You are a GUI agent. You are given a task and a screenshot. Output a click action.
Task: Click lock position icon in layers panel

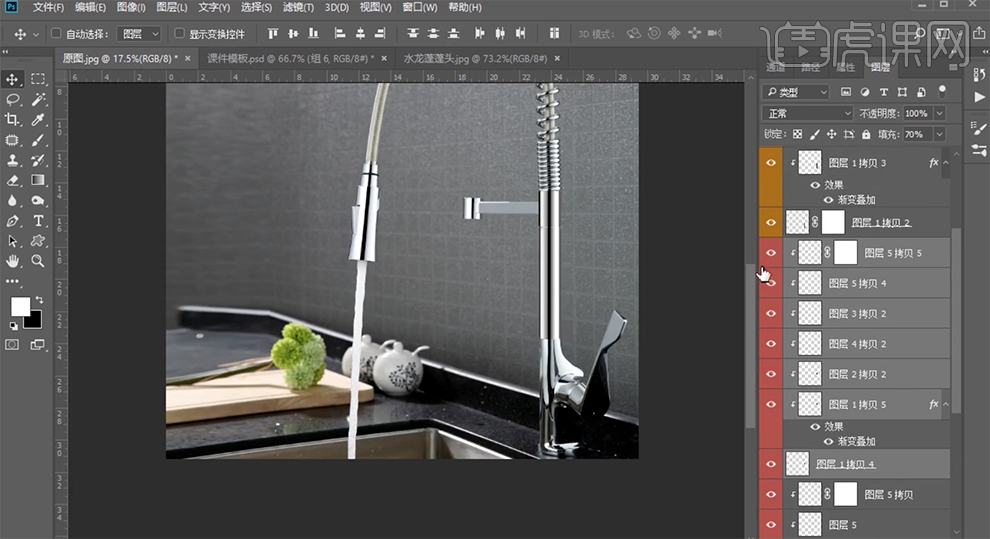832,134
